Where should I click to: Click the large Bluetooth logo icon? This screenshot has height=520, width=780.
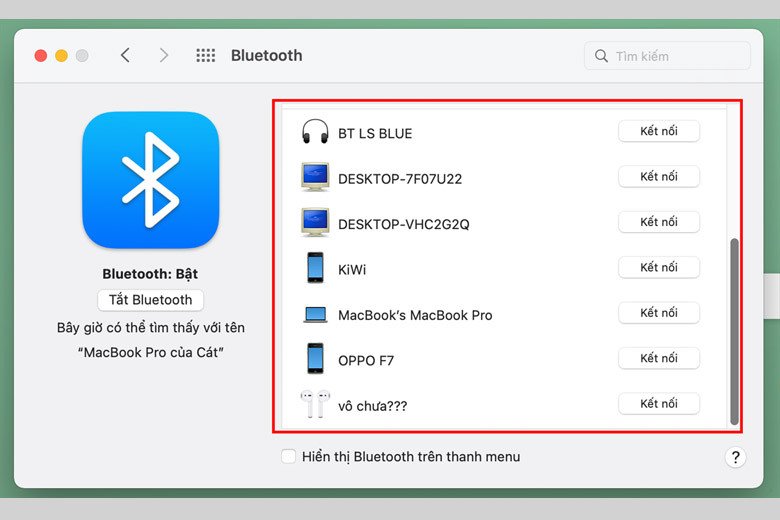[151, 180]
